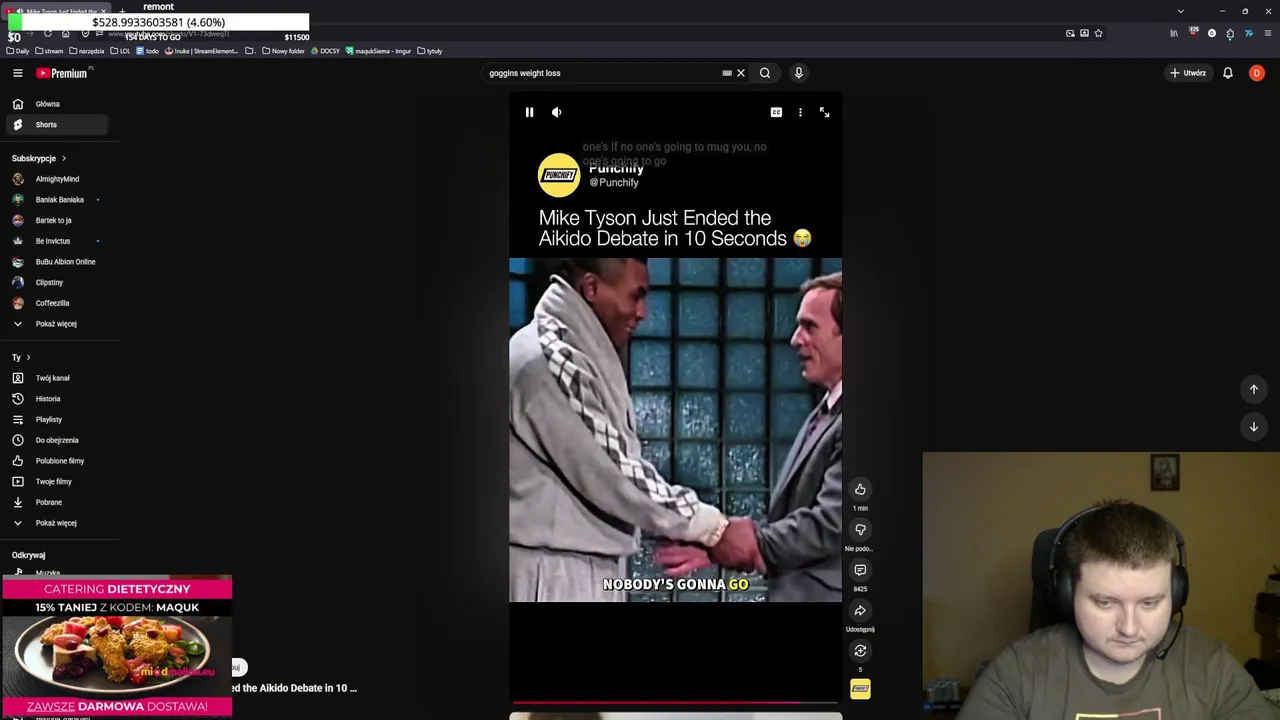Image resolution: width=1280 pixels, height=720 pixels.
Task: Seek using the Short's red progress bar
Action: click(676, 703)
